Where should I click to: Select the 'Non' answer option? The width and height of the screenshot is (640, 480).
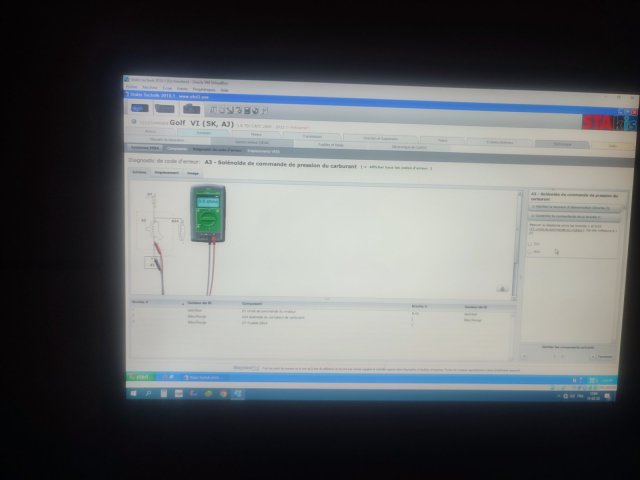tap(530, 251)
